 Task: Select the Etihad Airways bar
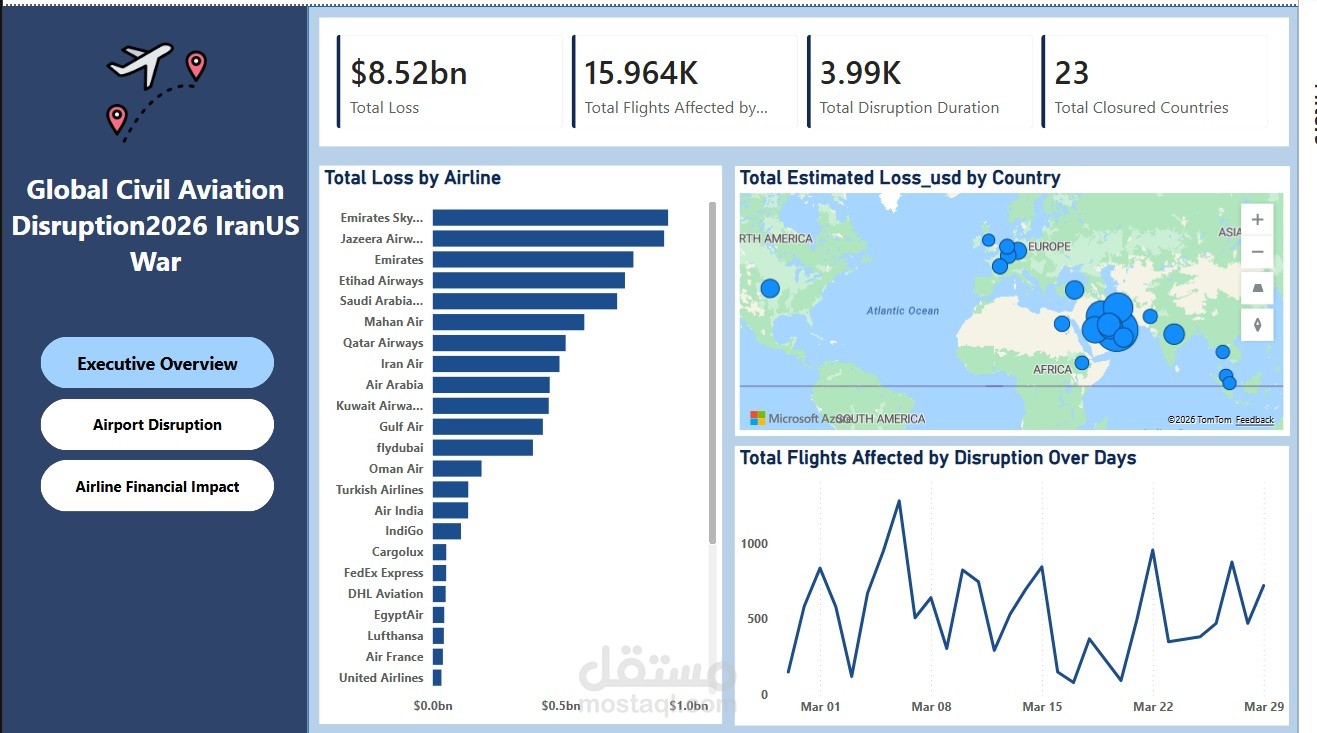(x=529, y=280)
